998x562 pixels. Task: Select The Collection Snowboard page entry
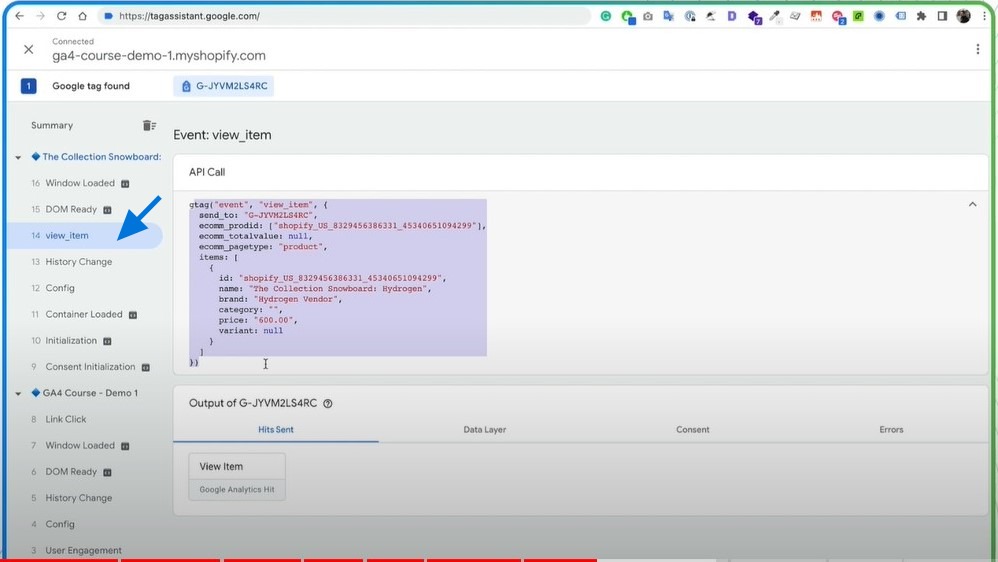coord(97,157)
